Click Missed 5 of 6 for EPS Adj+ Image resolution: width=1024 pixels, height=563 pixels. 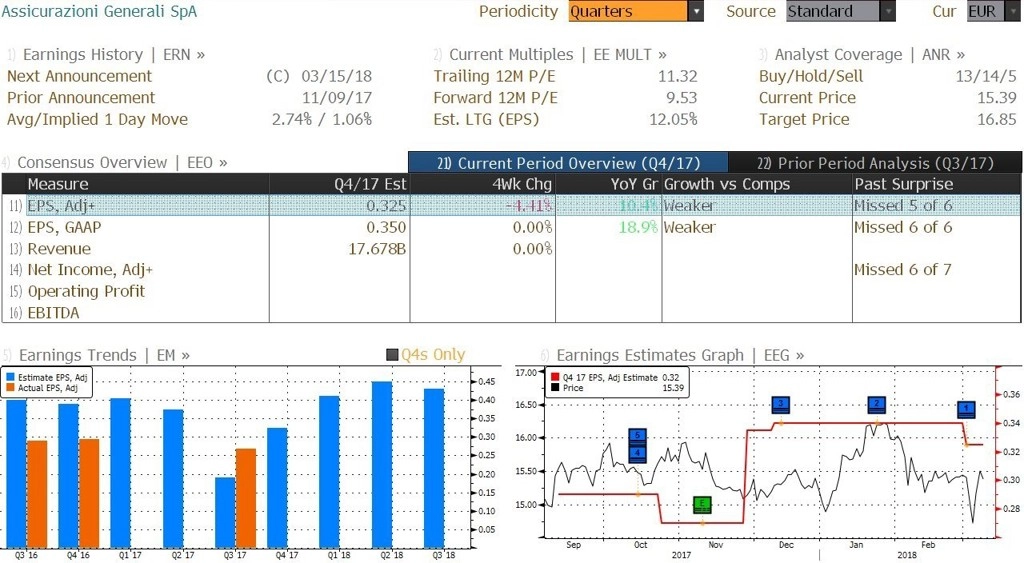point(903,206)
